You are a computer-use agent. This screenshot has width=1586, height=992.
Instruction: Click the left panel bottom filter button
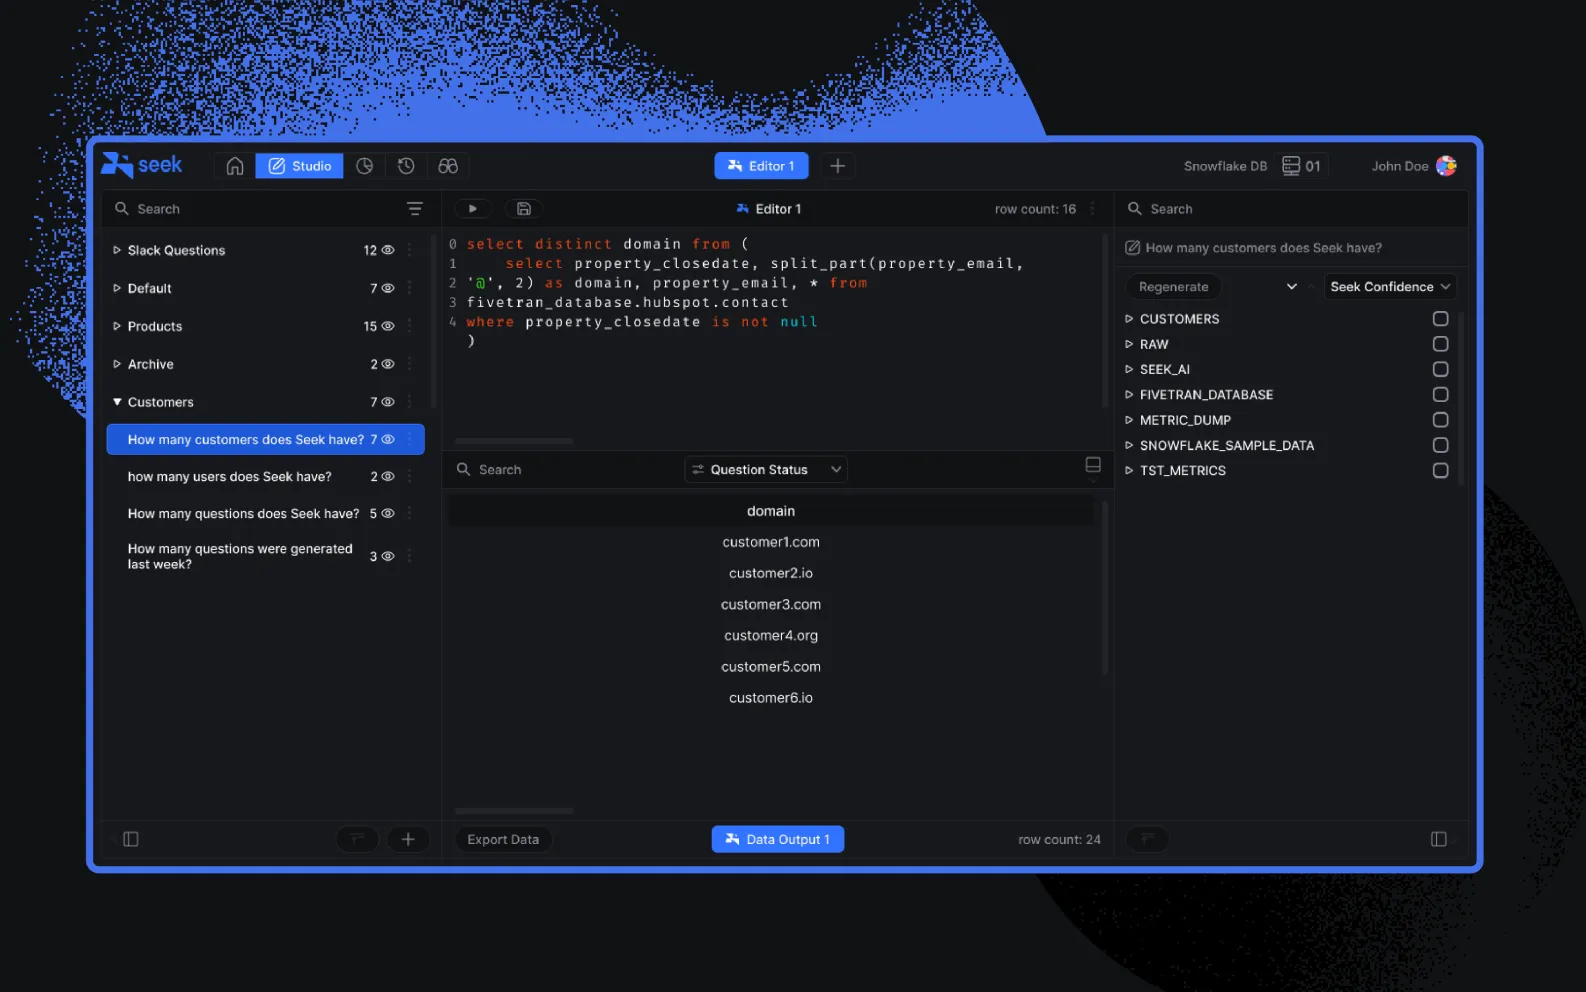[357, 839]
